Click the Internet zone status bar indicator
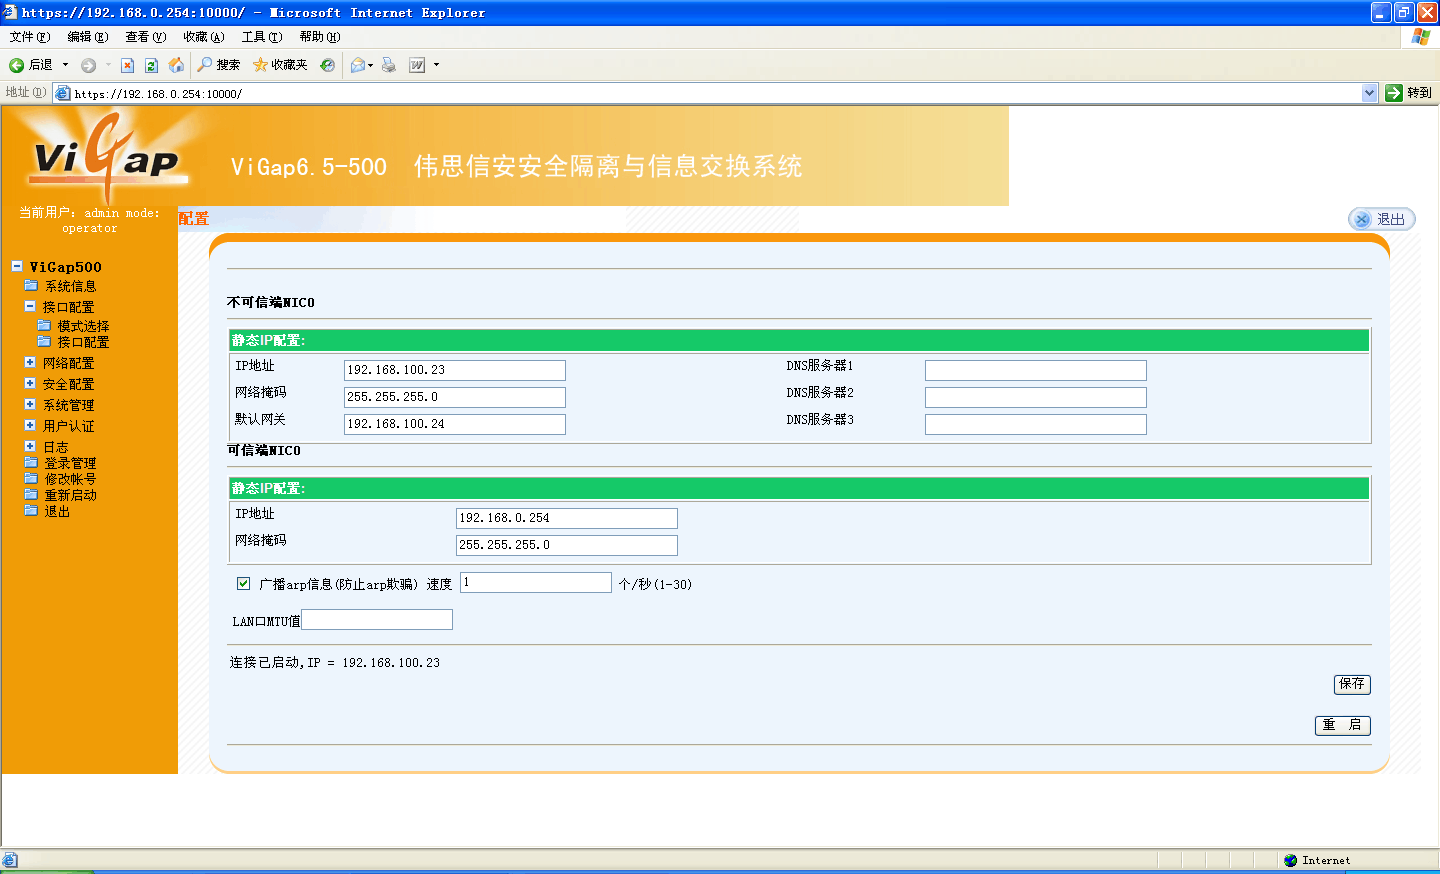Viewport: 1440px width, 874px height. click(x=1317, y=860)
